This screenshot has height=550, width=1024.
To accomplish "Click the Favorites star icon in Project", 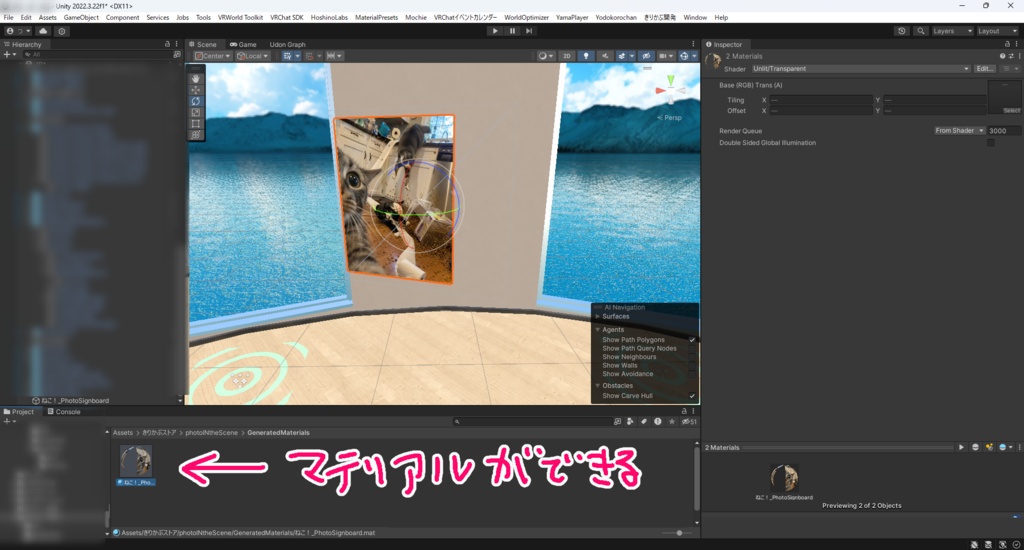I will pos(671,421).
